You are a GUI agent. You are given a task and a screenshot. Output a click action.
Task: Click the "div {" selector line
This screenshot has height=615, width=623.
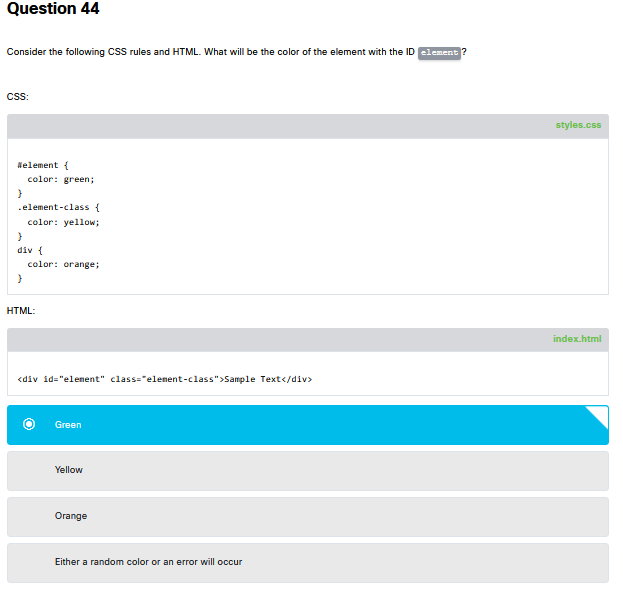click(31, 250)
